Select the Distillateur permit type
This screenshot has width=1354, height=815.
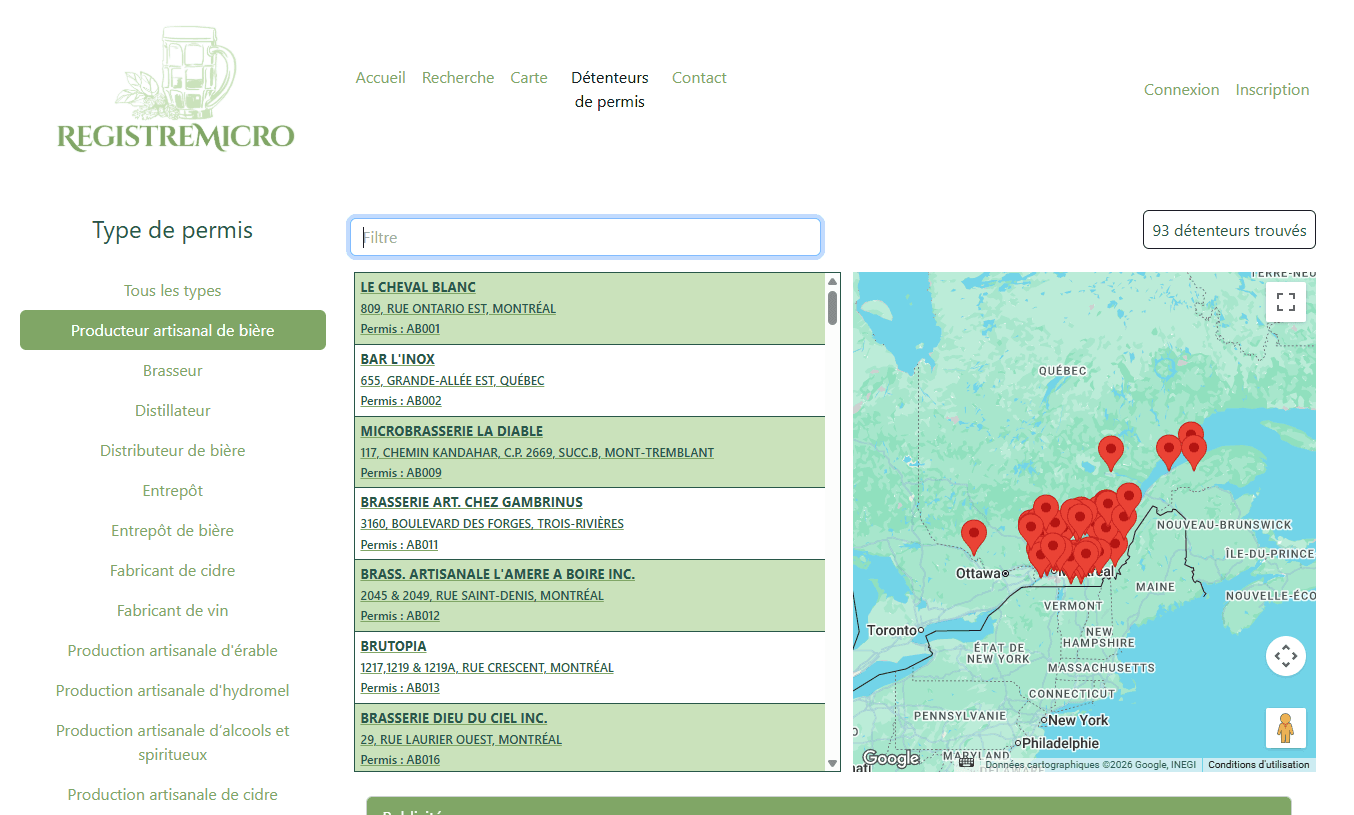[173, 411]
